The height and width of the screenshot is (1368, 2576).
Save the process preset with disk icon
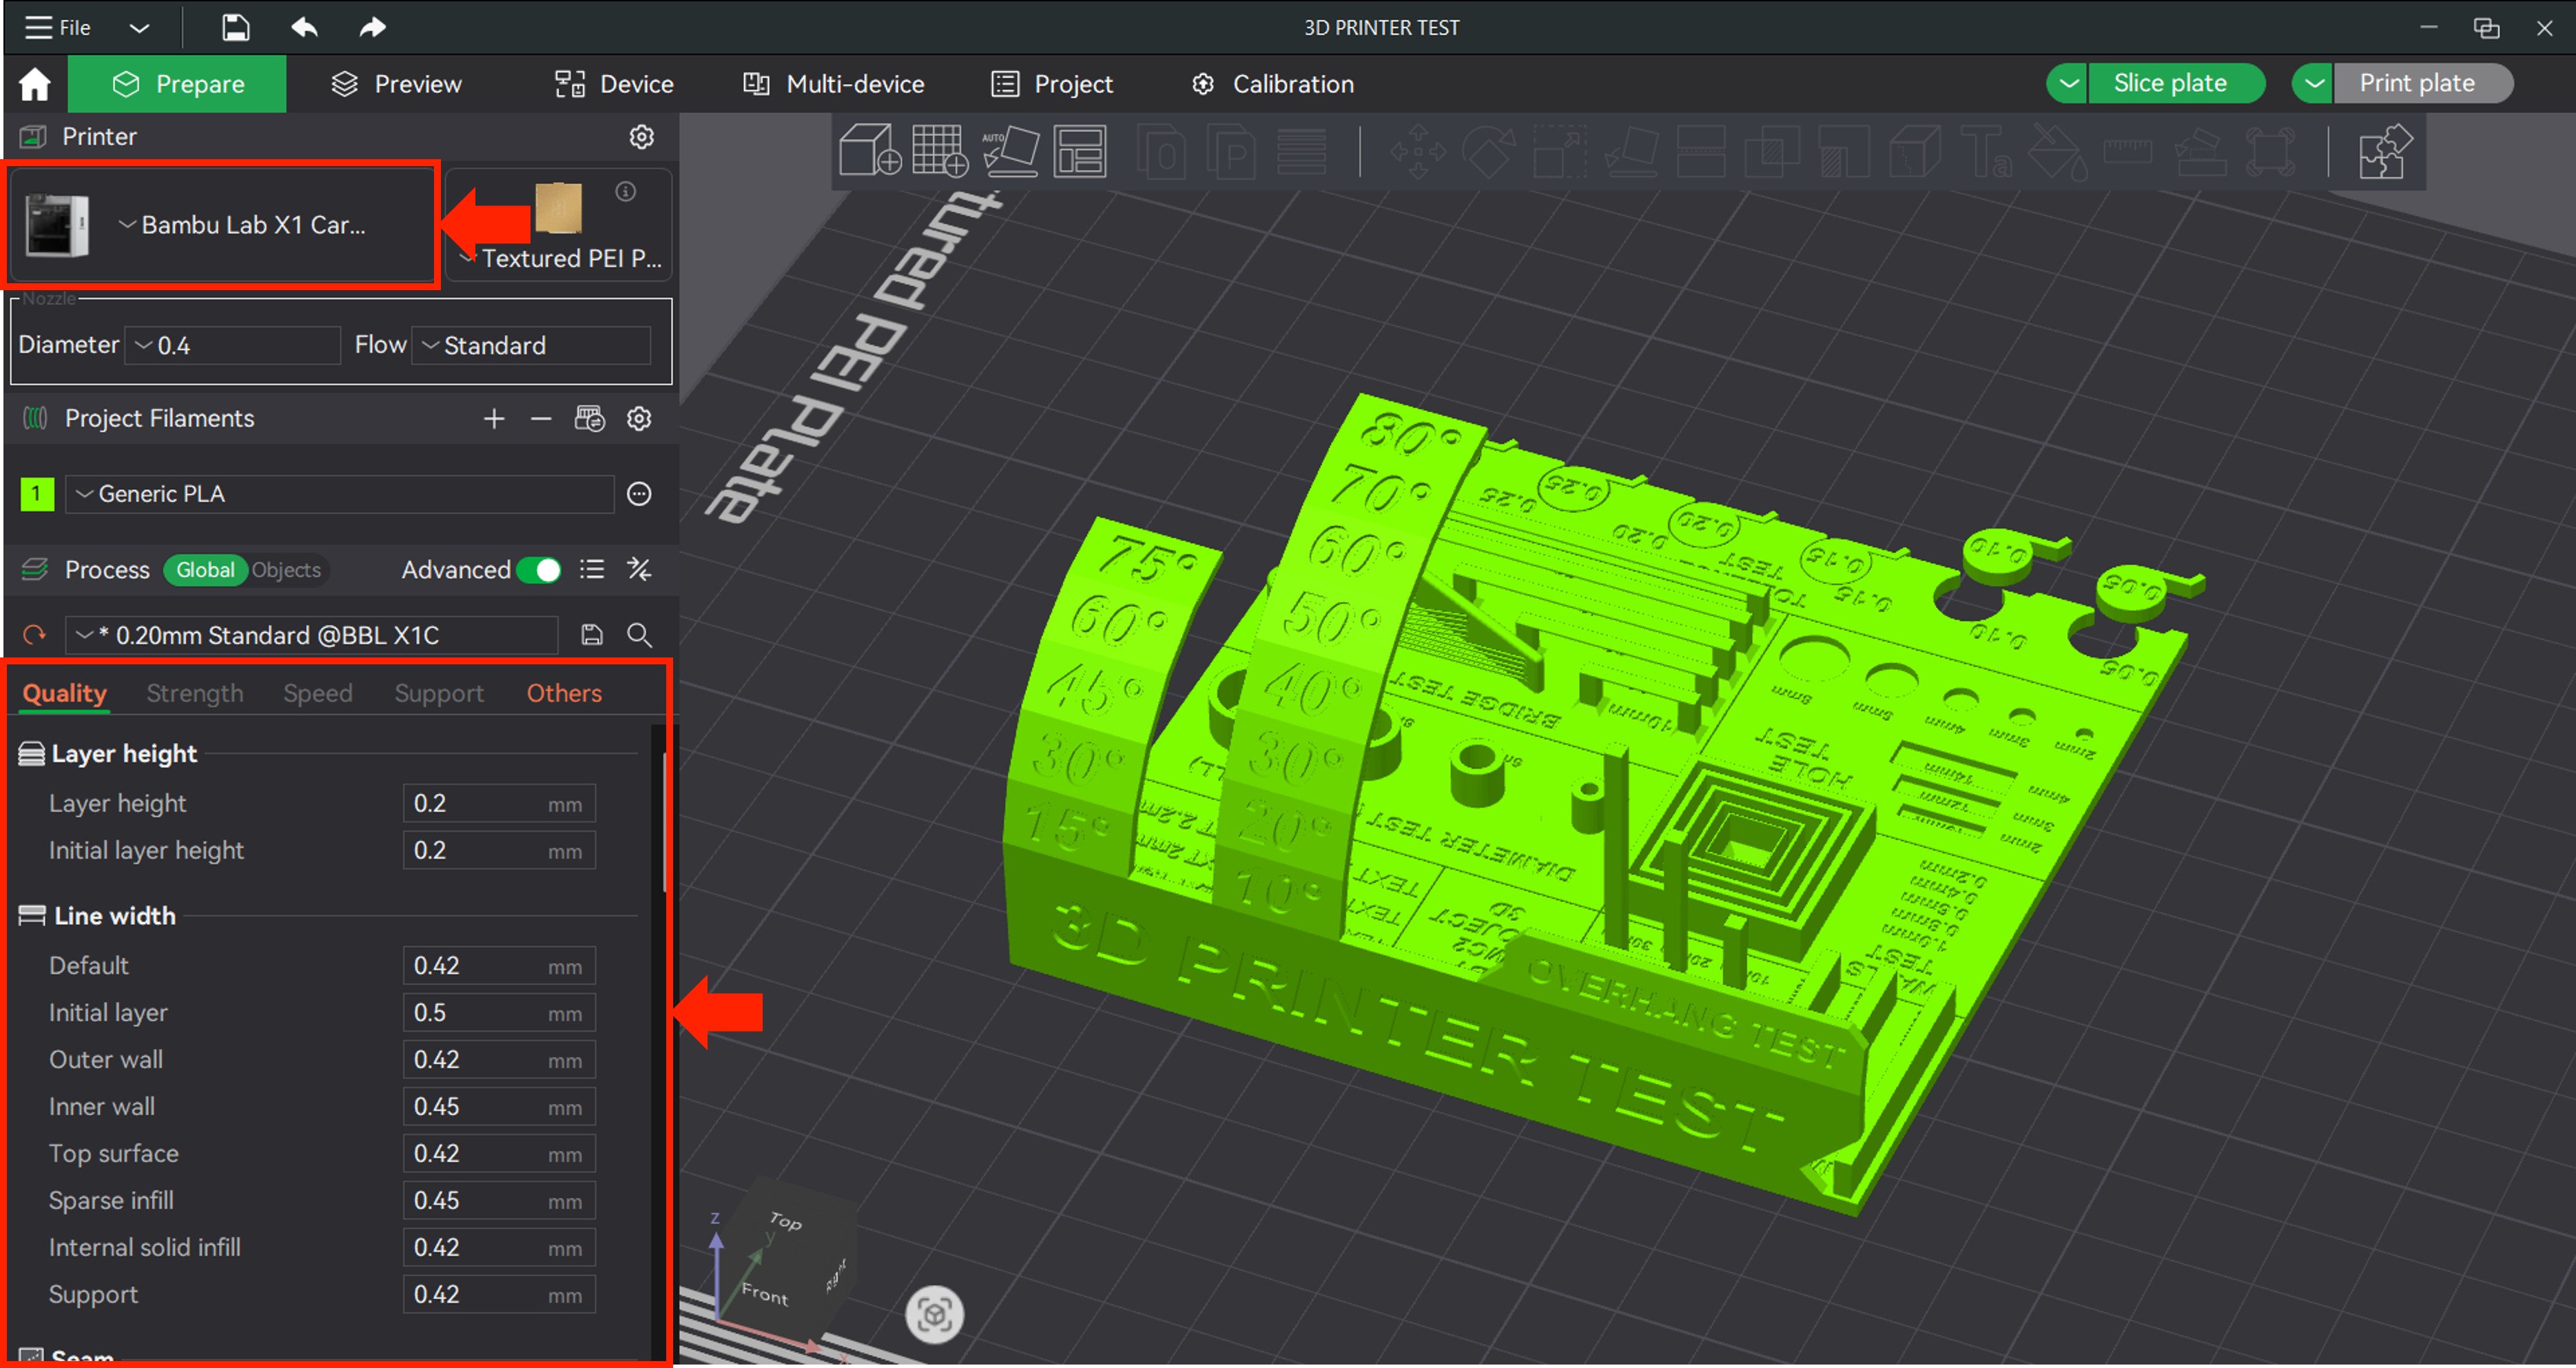click(x=592, y=635)
